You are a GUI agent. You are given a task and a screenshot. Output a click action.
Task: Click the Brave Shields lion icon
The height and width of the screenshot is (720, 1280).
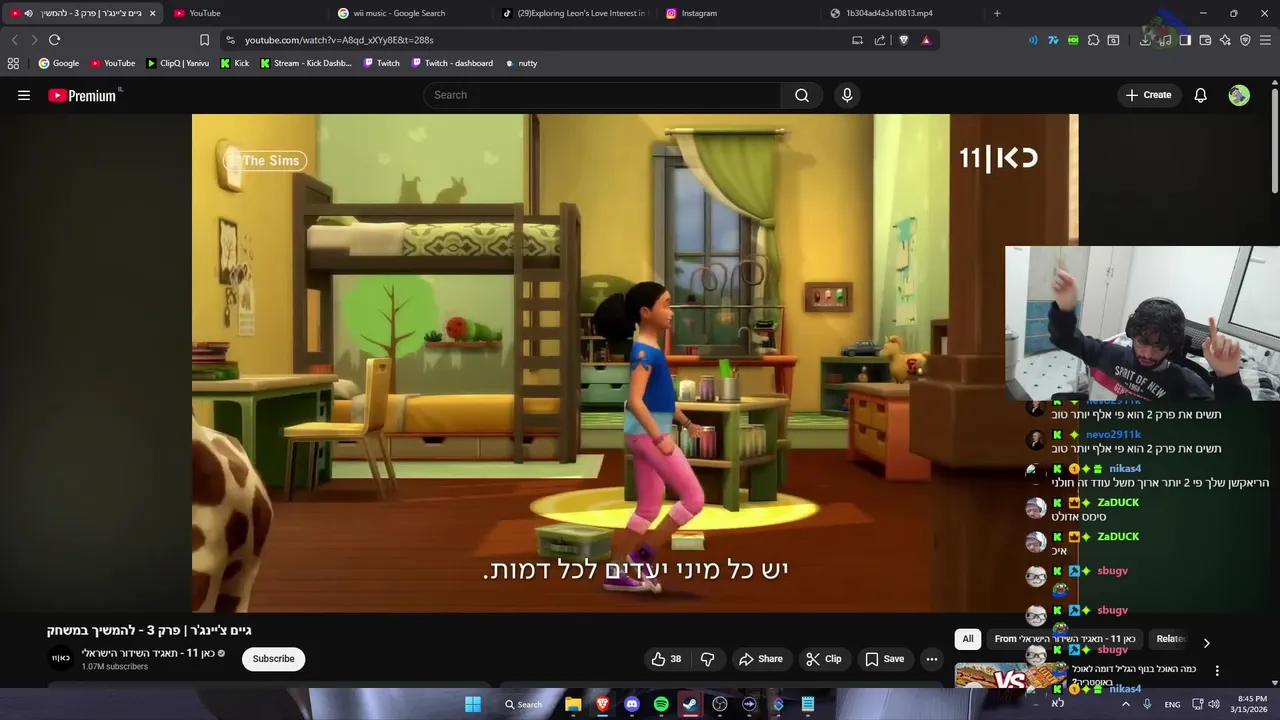pyautogui.click(x=904, y=40)
